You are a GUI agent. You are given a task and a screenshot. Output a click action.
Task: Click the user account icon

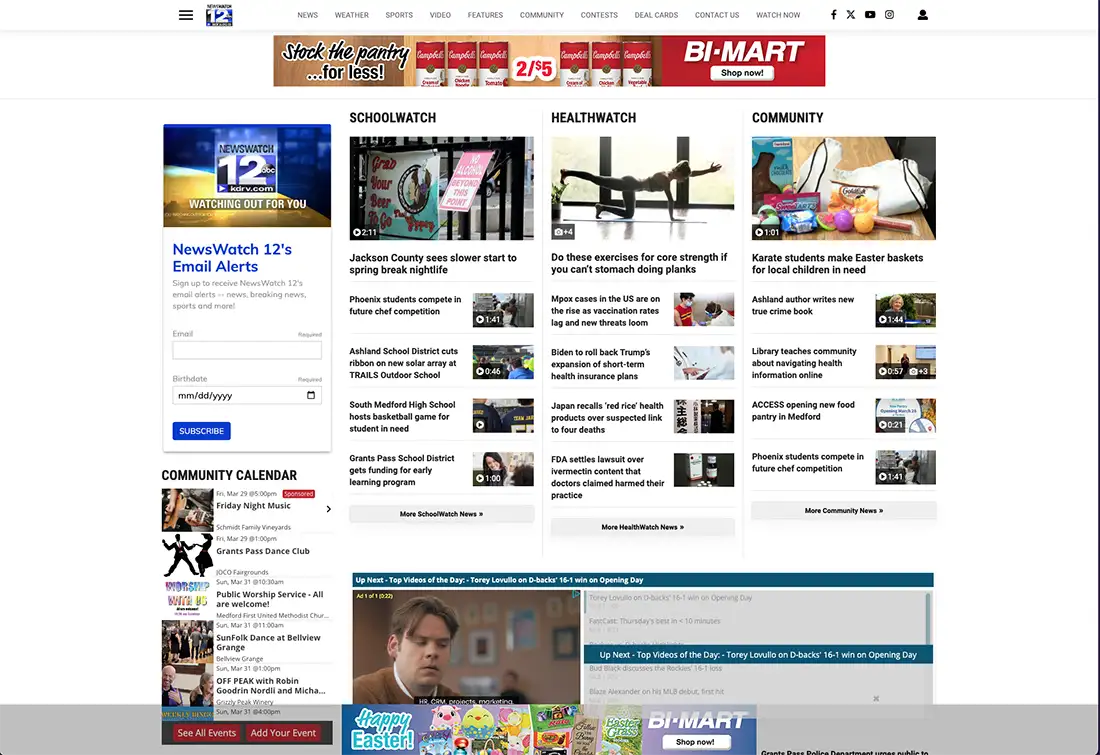point(923,15)
